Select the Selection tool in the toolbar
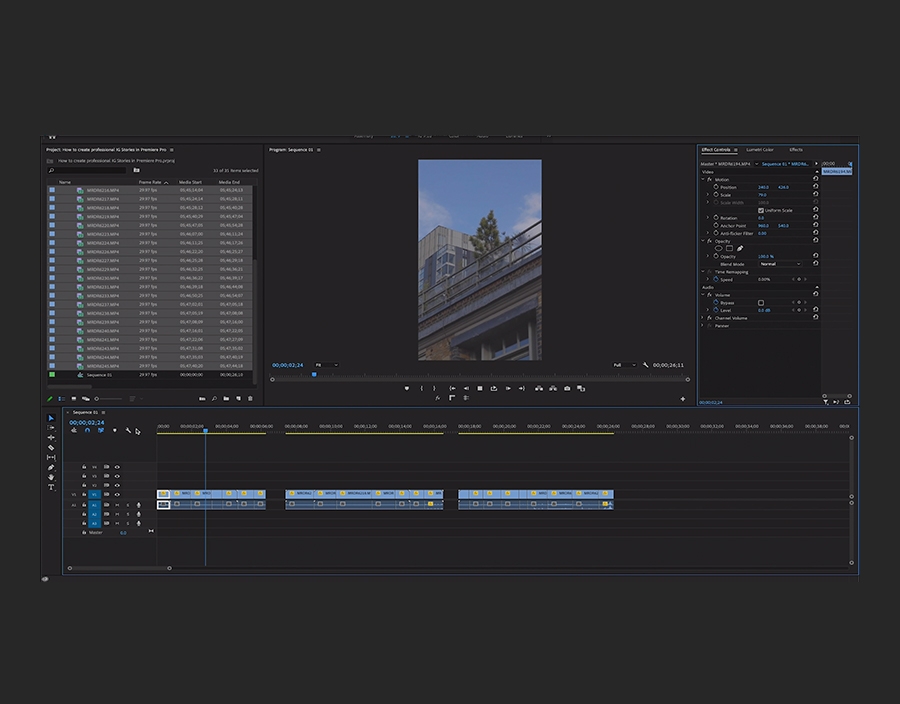Image resolution: width=900 pixels, height=704 pixels. pyautogui.click(x=51, y=418)
